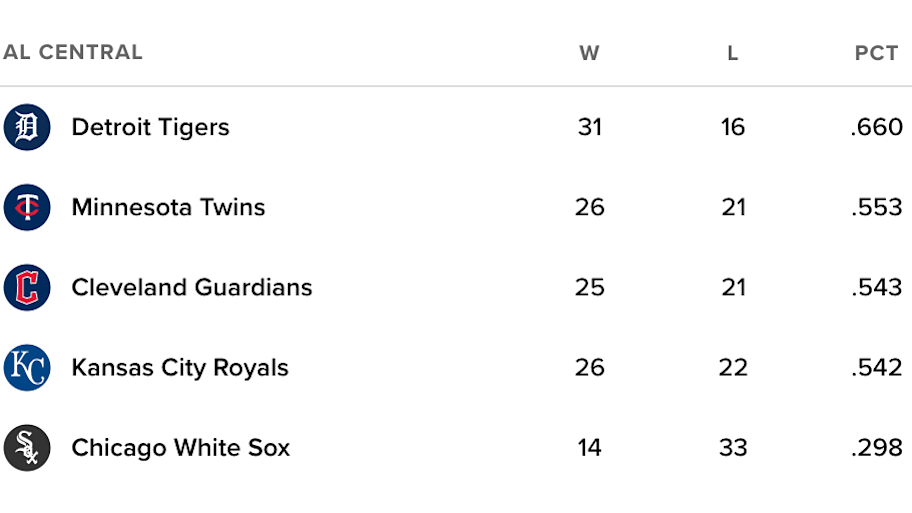
Task: Click Detroit Tigers win total 31
Action: 590,127
